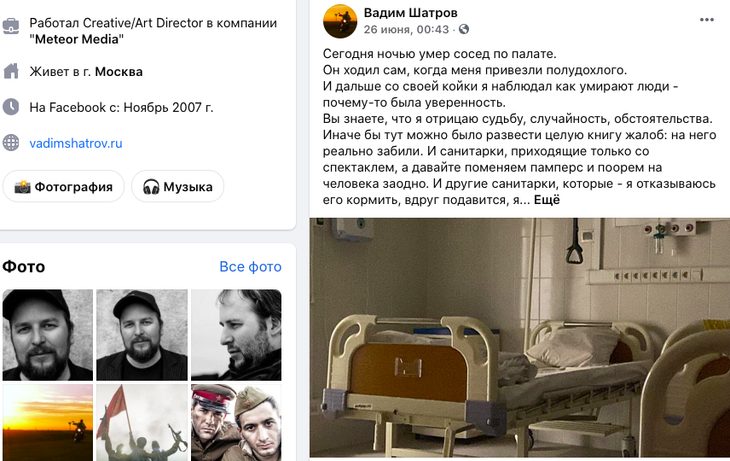Open the first black-and-white portrait with a cap
Screen dimensions: 730x461
[47, 335]
